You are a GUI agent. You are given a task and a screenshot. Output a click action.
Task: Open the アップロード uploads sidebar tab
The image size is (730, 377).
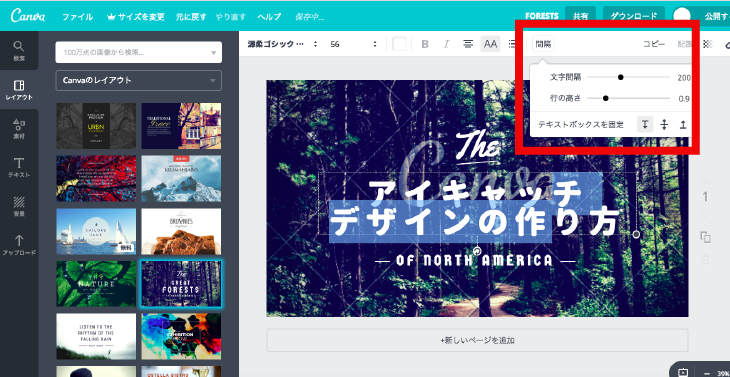pos(19,245)
